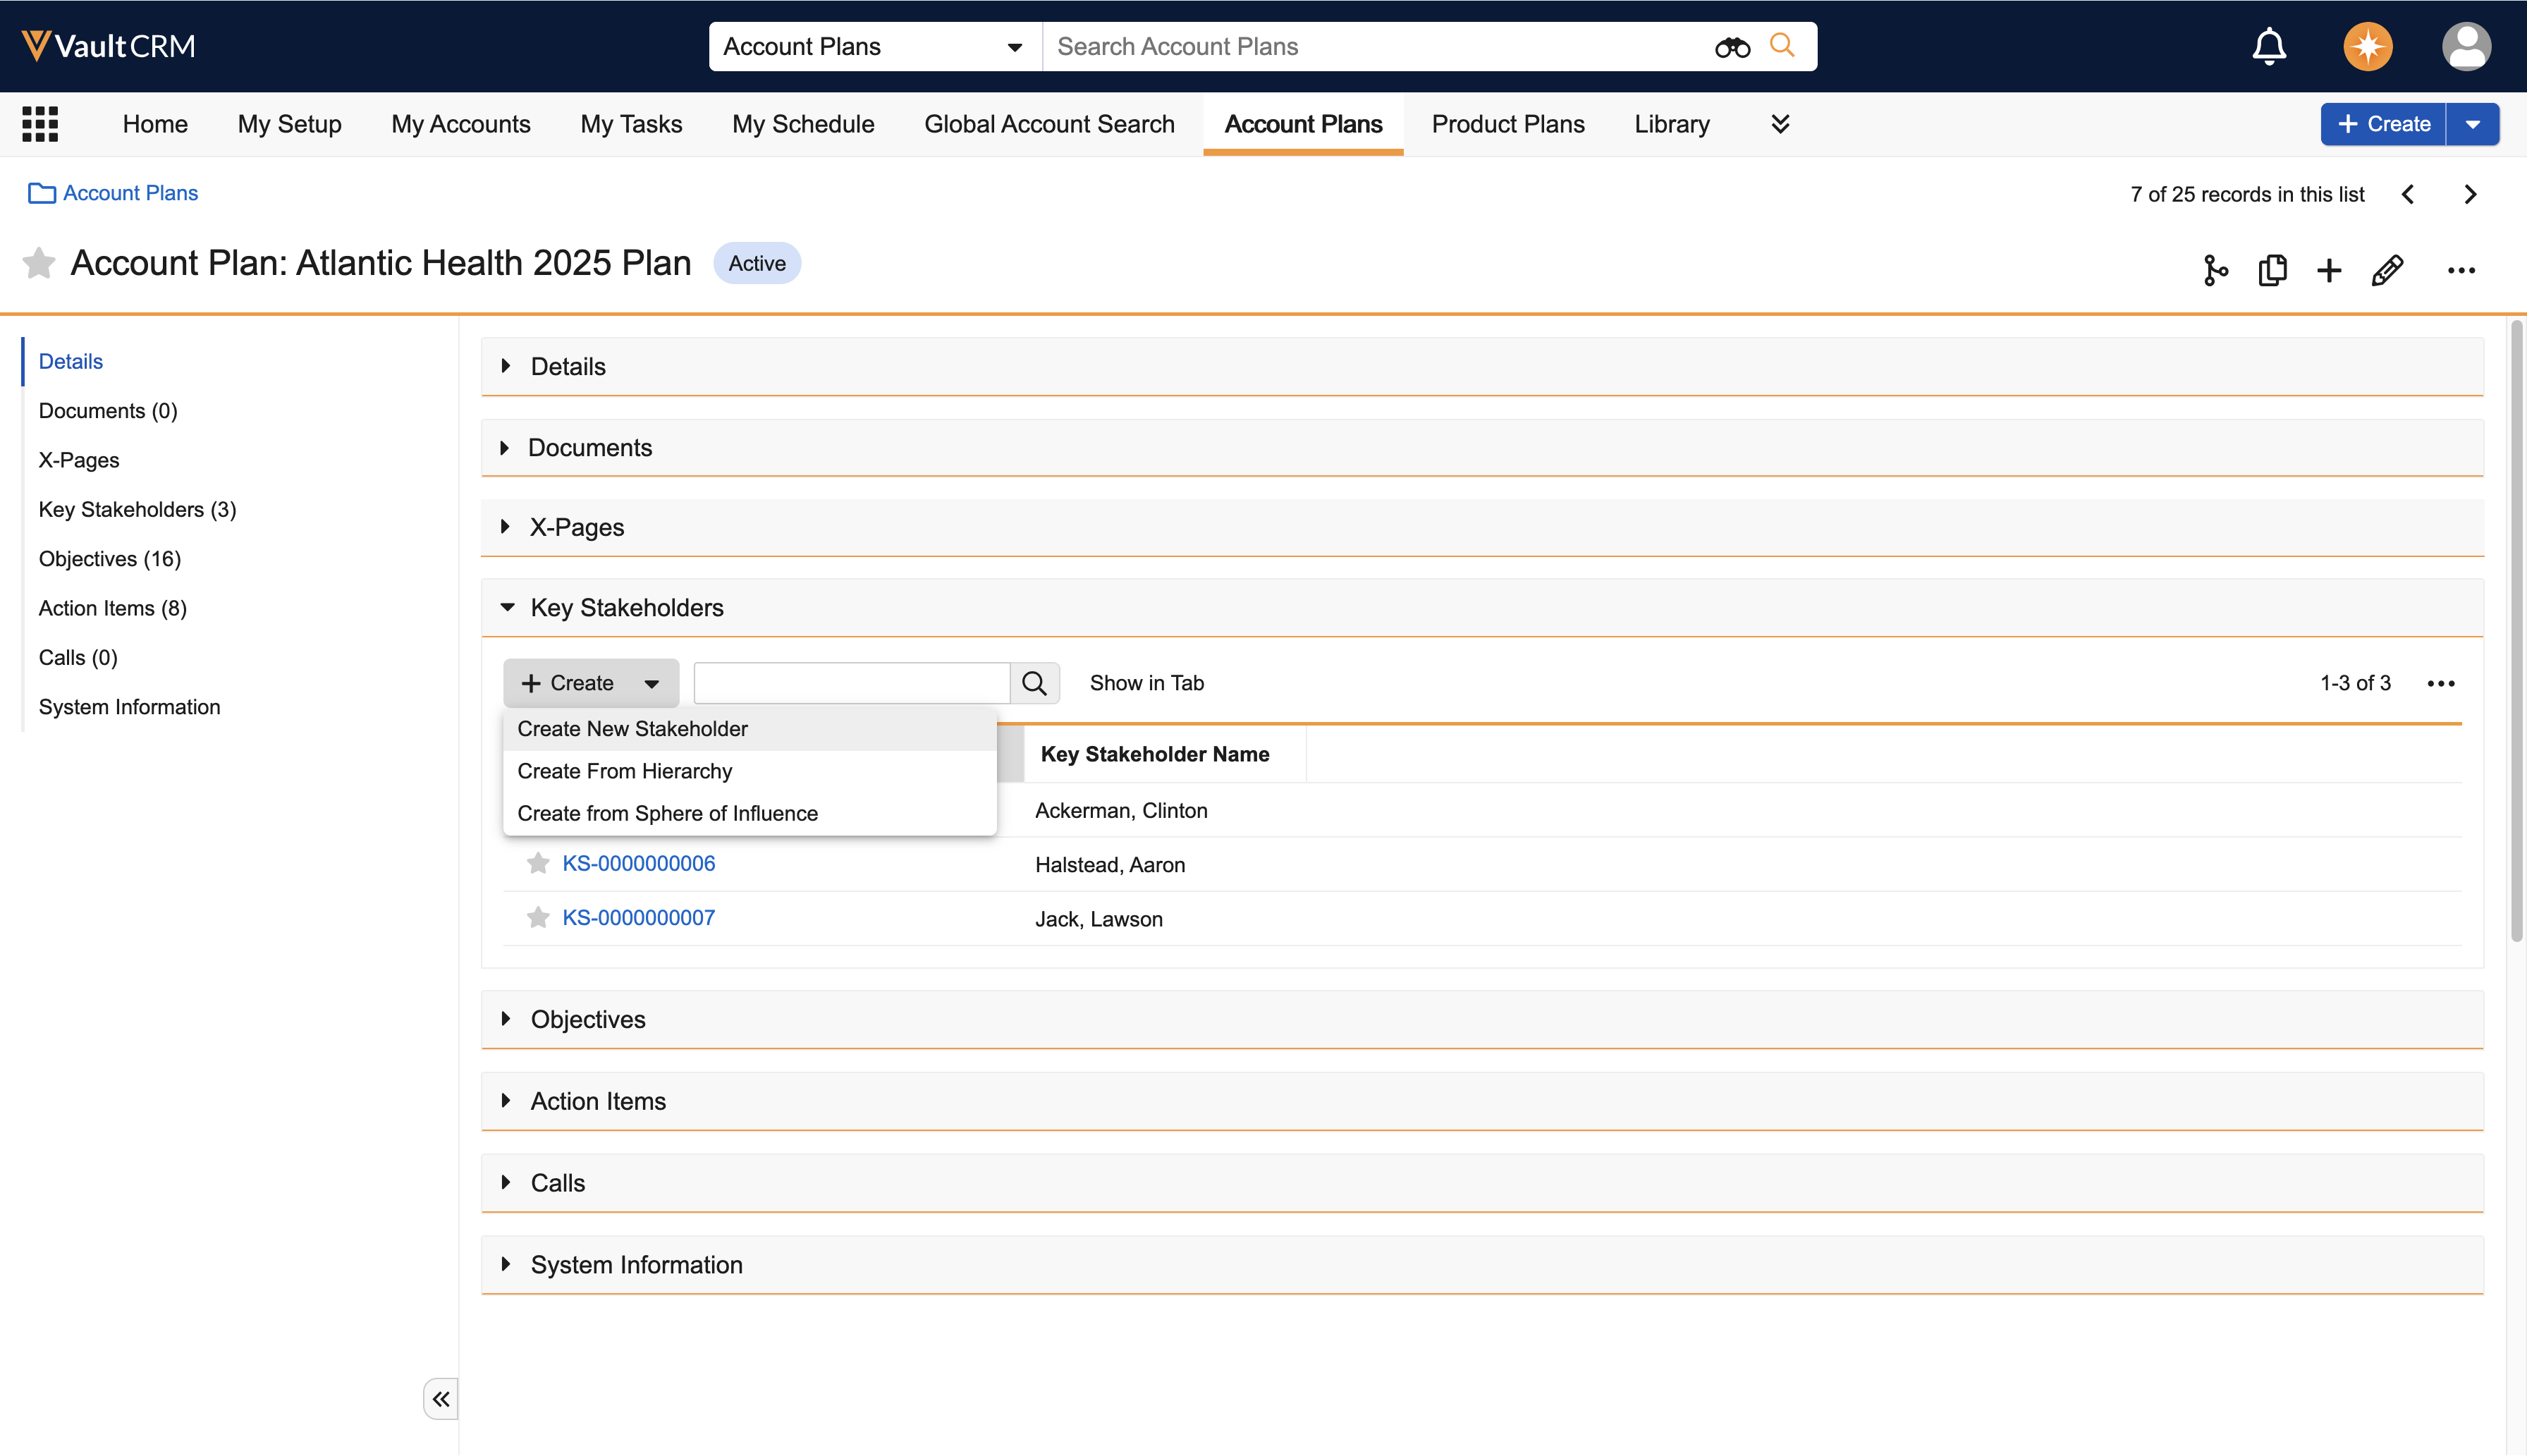The image size is (2527, 1456).
Task: Click the binoculars advanced search icon
Action: click(1732, 47)
